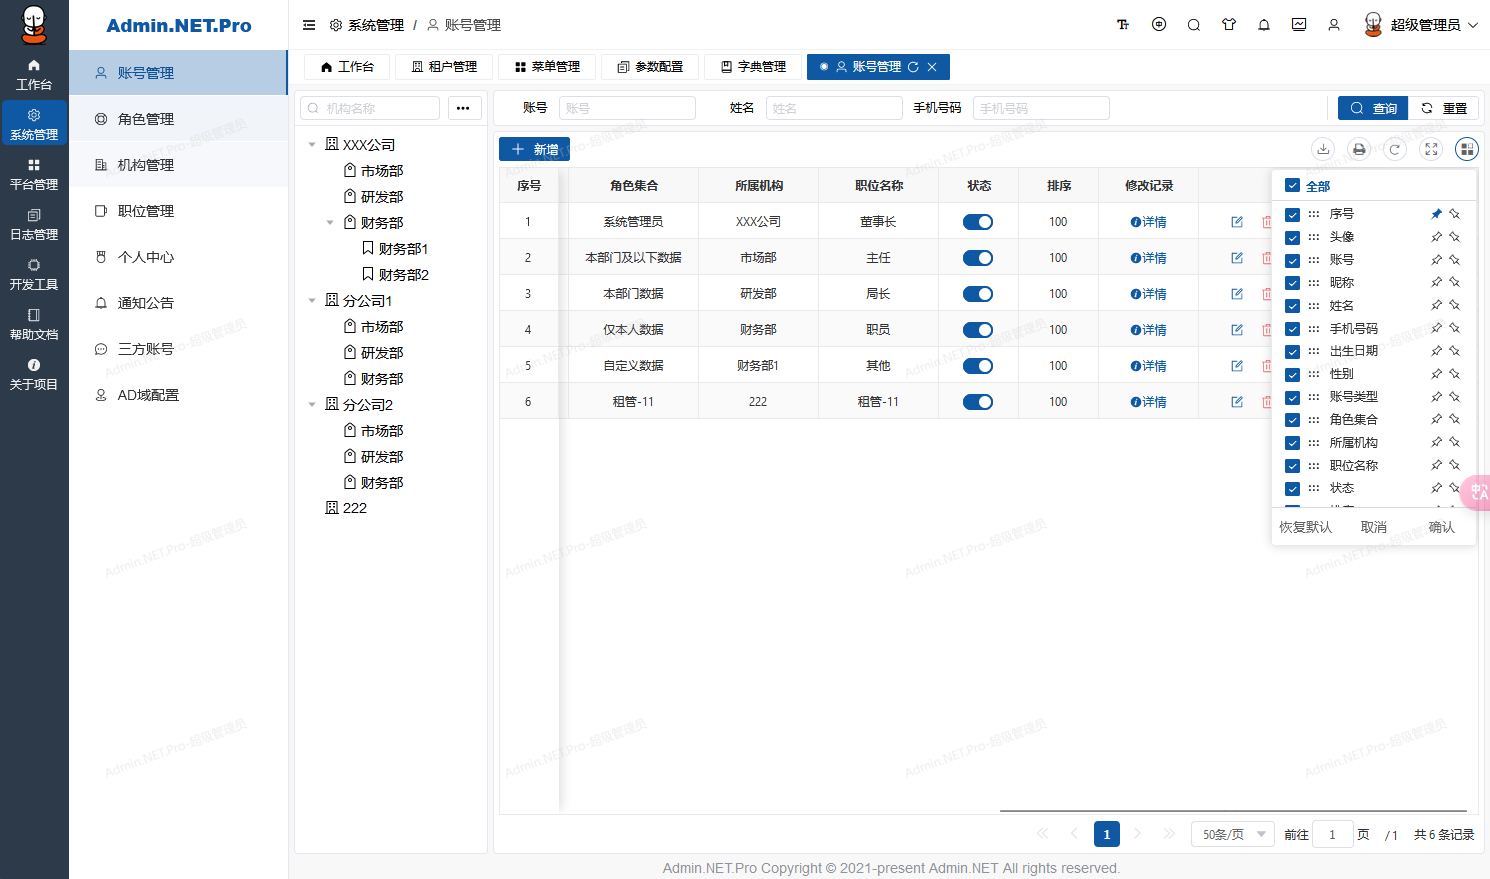The height and width of the screenshot is (879, 1490).
Task: Open the ··· more options for organization tree
Action: pos(463,108)
